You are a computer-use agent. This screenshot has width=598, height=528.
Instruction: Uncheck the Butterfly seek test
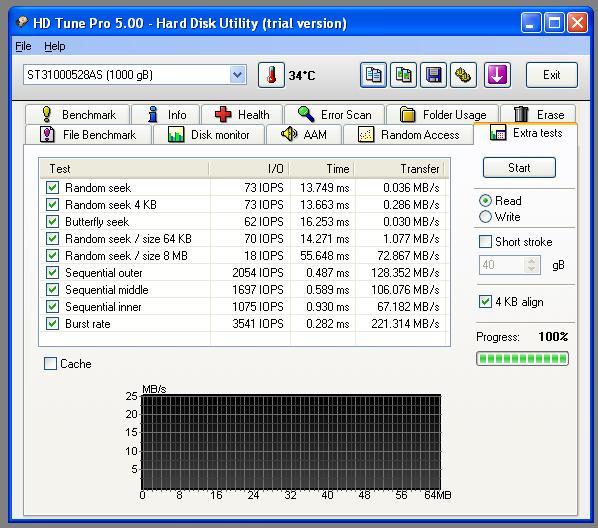coord(52,221)
